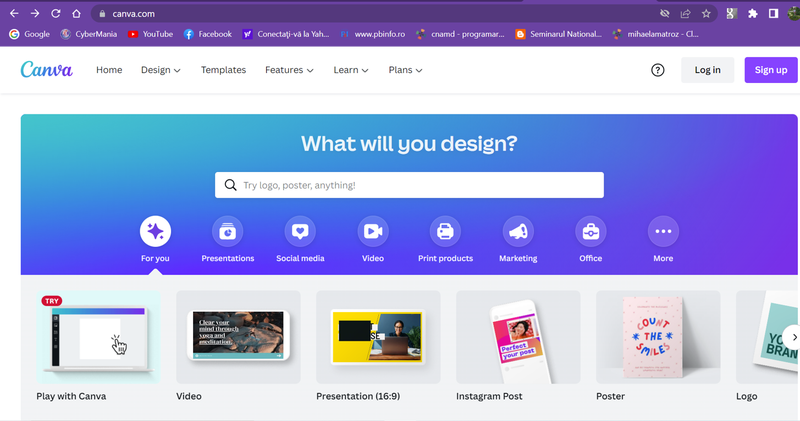The image size is (800, 421).
Task: Open the YouTube bookmark
Action: [151, 34]
